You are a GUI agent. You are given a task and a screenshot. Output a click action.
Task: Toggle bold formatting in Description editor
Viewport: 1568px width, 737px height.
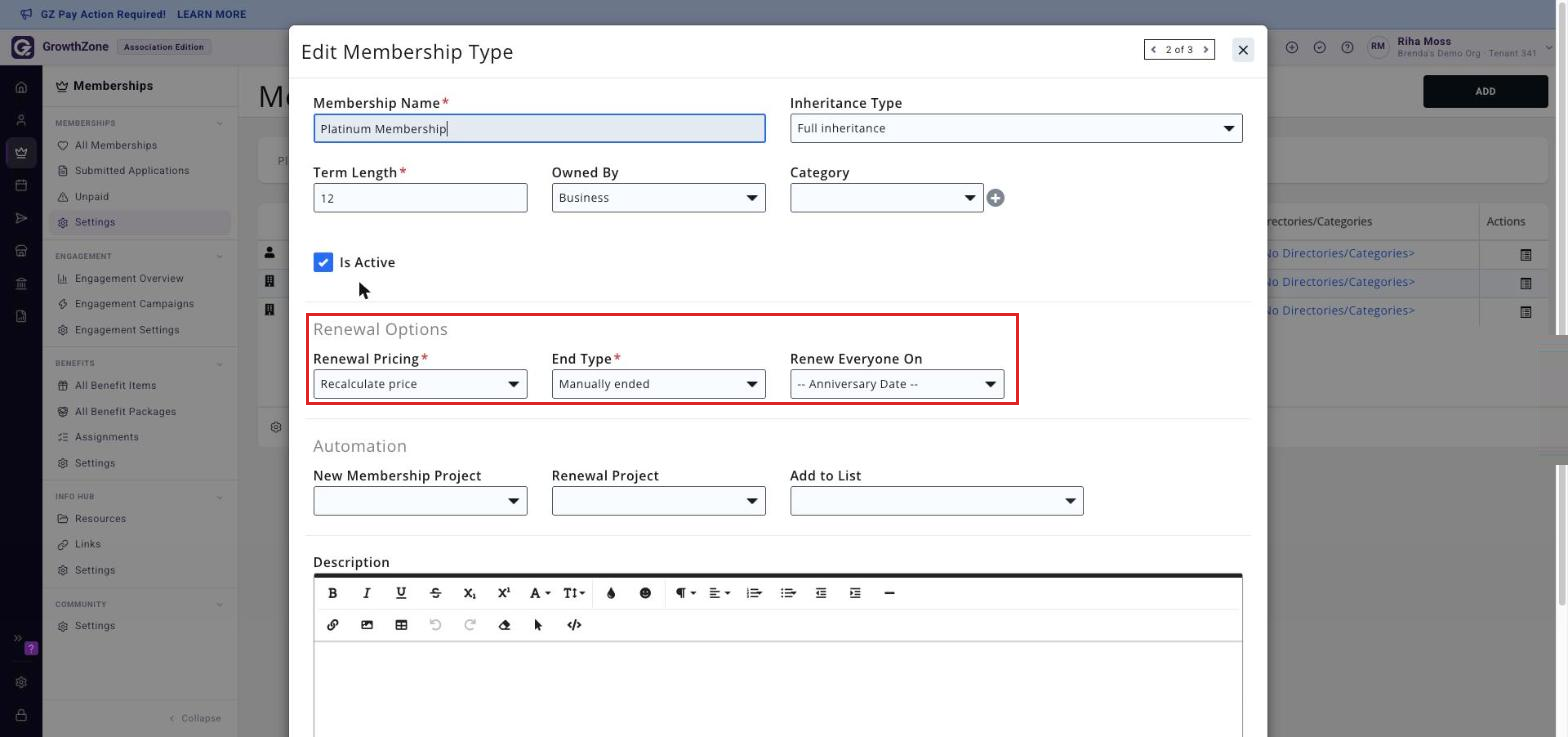333,593
